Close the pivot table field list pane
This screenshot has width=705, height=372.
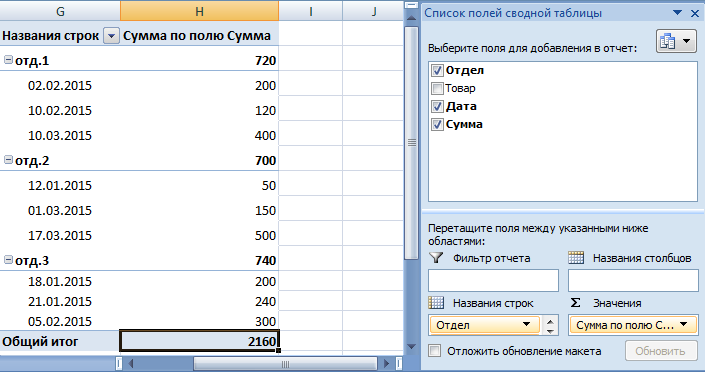pos(695,13)
